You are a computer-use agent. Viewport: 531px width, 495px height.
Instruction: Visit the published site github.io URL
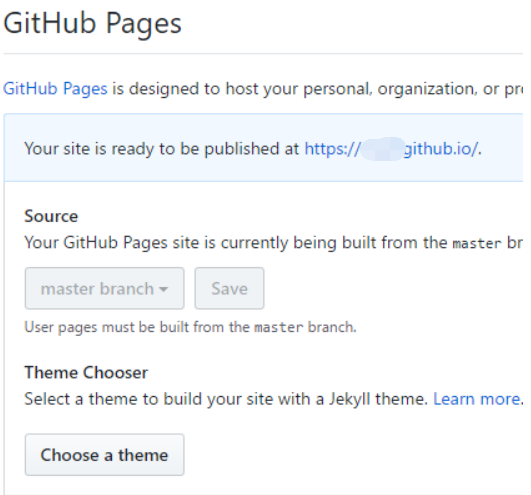tap(391, 149)
